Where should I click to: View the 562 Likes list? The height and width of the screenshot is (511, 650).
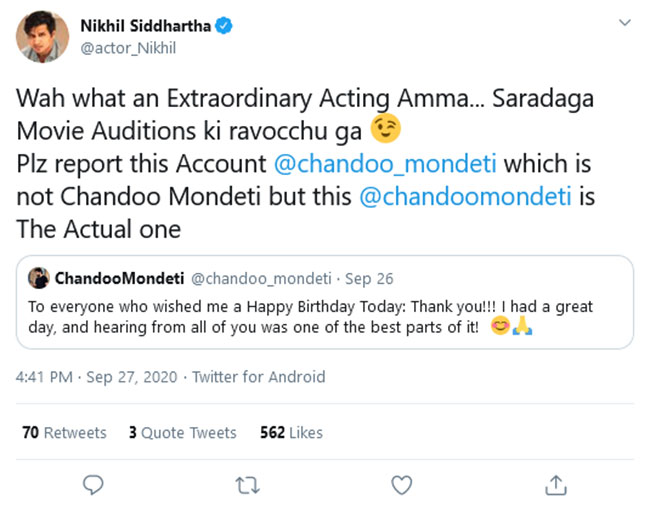(x=291, y=432)
